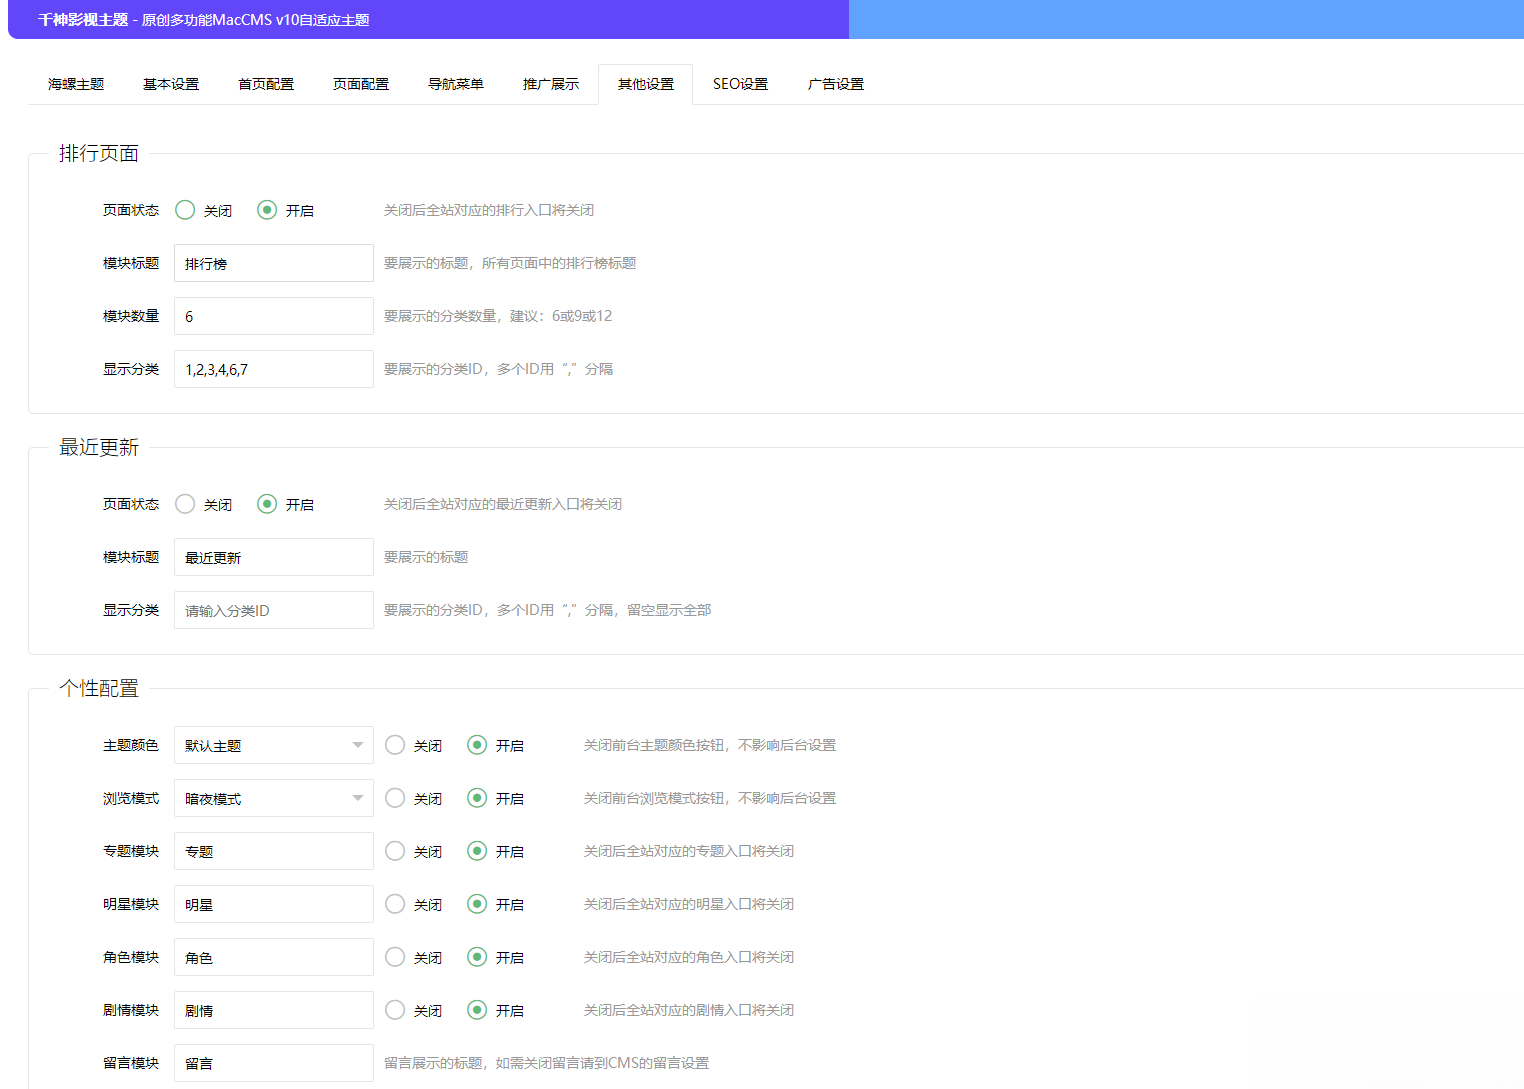Select 关闭 for the 明星模块
The image size is (1524, 1089).
click(395, 903)
